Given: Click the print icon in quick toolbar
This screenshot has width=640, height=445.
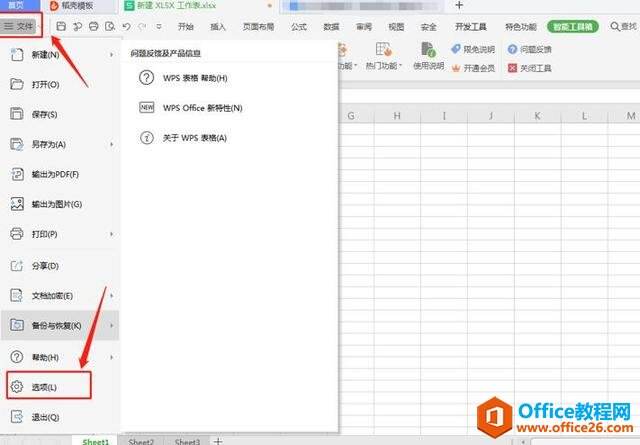Looking at the screenshot, I should click(x=93, y=27).
